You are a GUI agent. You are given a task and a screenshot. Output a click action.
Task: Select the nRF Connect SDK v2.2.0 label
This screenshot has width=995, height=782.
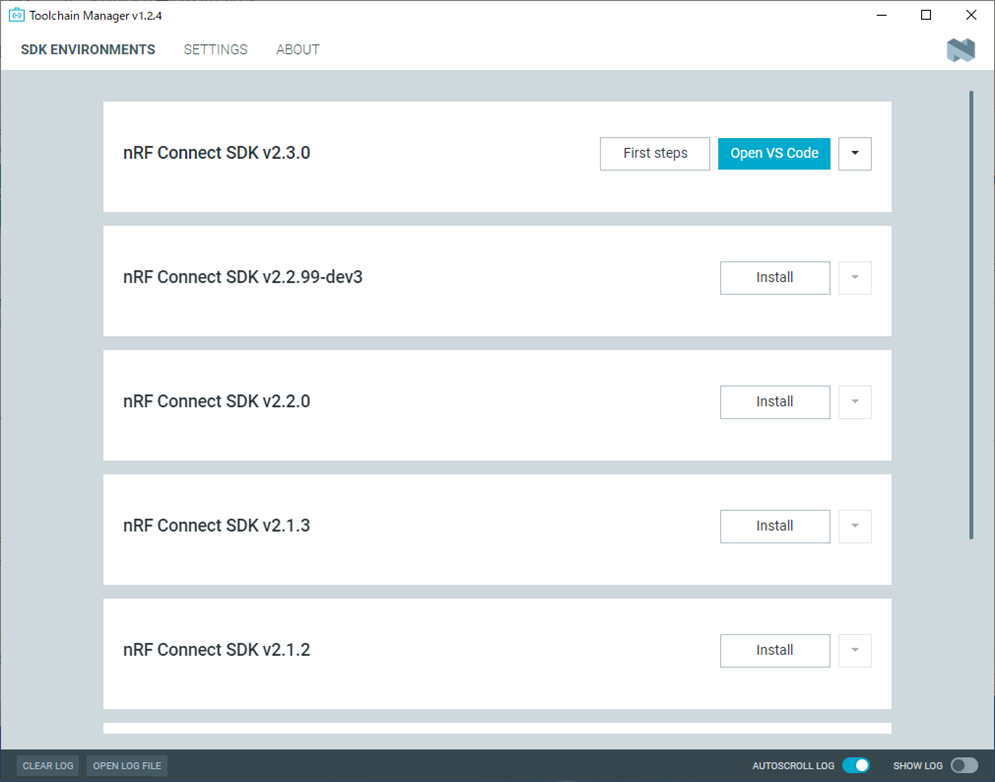[216, 402]
